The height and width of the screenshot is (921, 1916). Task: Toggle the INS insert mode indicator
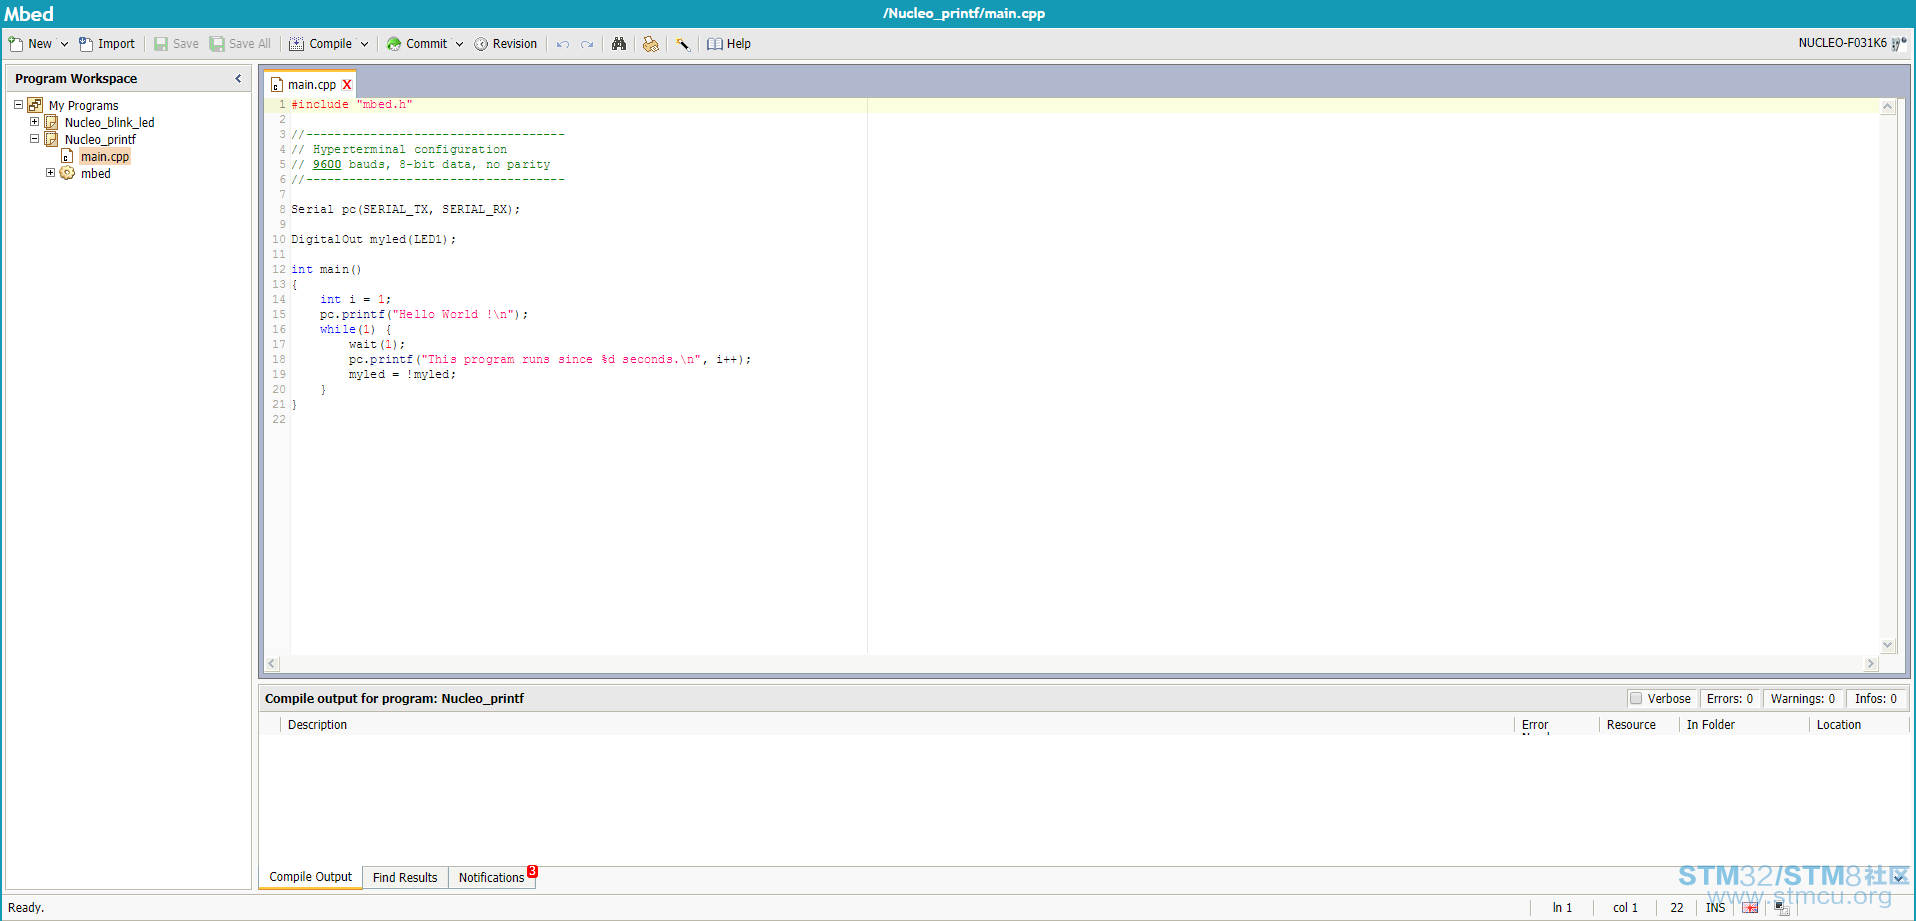[x=1715, y=908]
